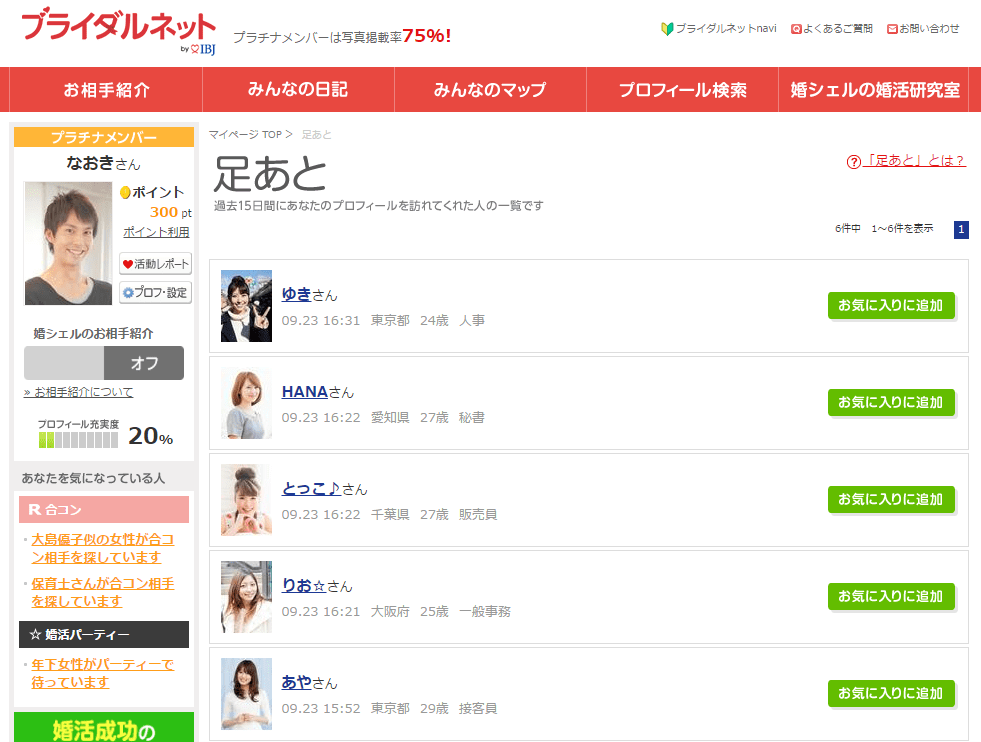This screenshot has width=981, height=742.
Task: Open ブライダルネットnavi beginner guide link
Action: pos(719,29)
